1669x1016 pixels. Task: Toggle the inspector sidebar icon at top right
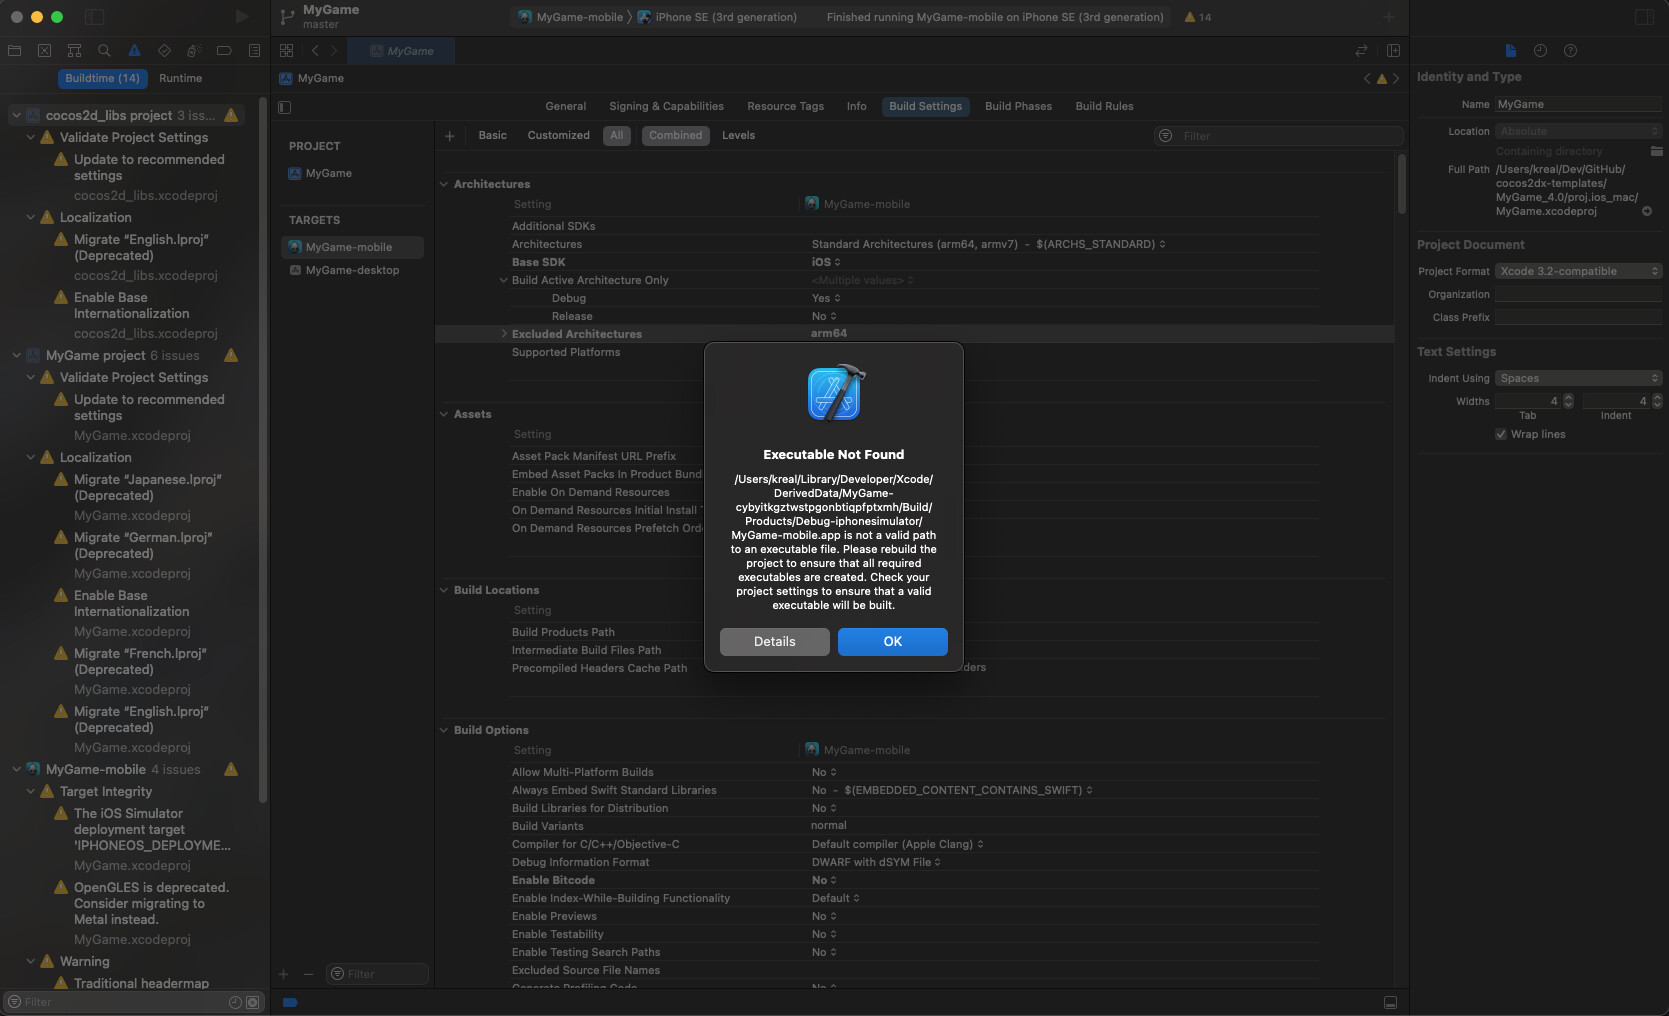[x=1644, y=17]
